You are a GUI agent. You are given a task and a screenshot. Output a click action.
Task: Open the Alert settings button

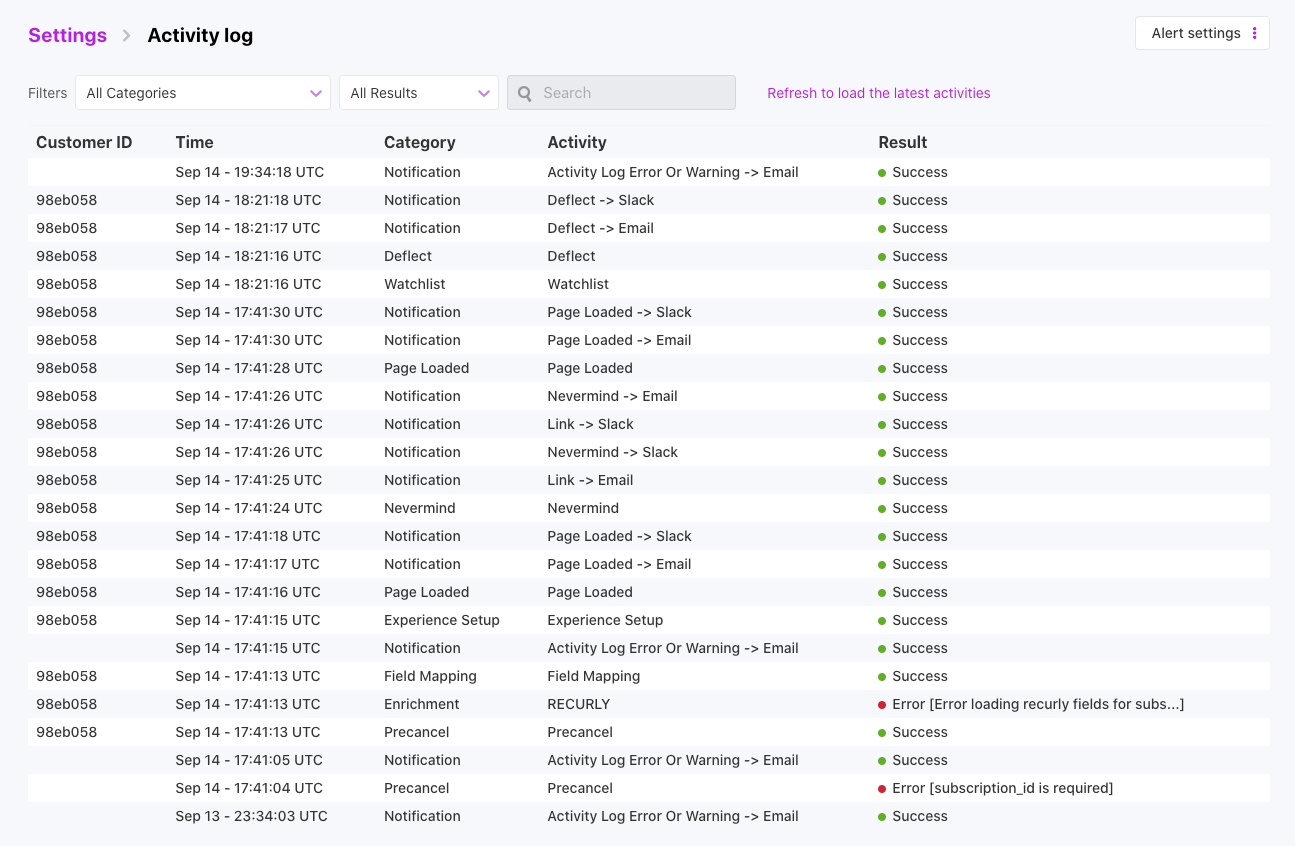pyautogui.click(x=1196, y=32)
